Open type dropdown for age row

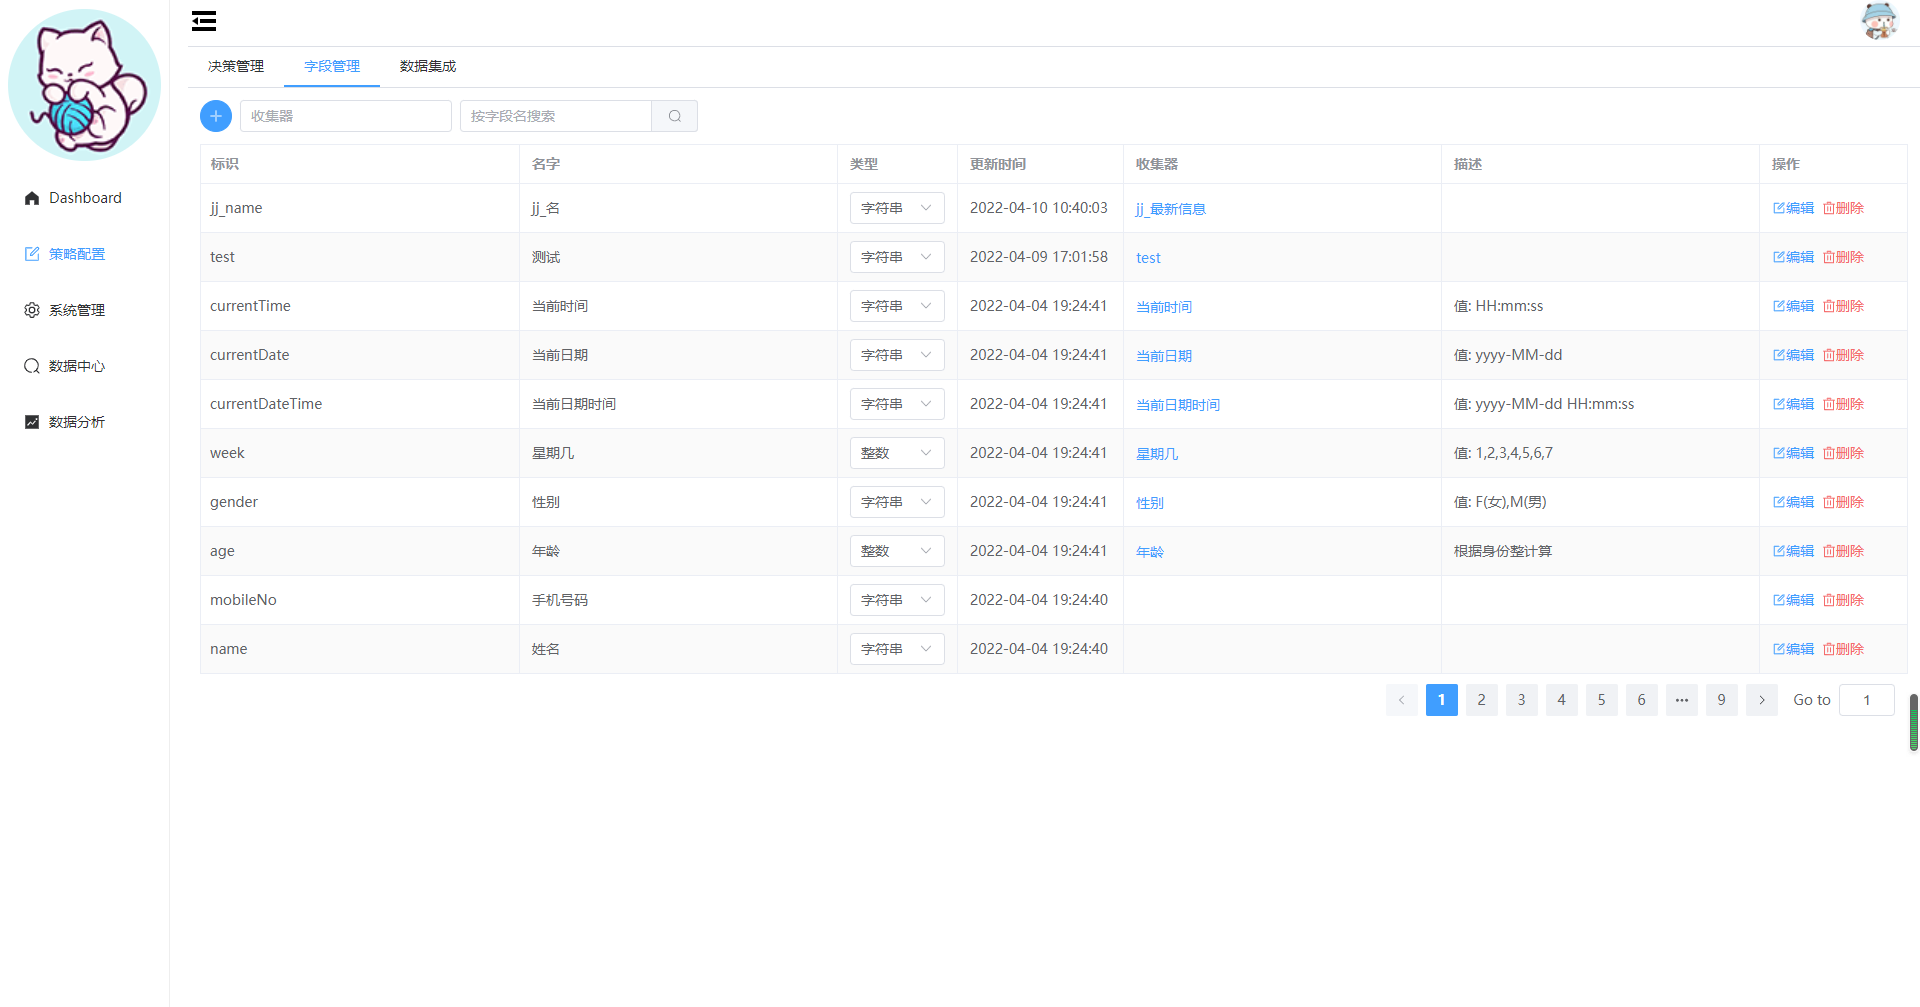click(x=897, y=551)
